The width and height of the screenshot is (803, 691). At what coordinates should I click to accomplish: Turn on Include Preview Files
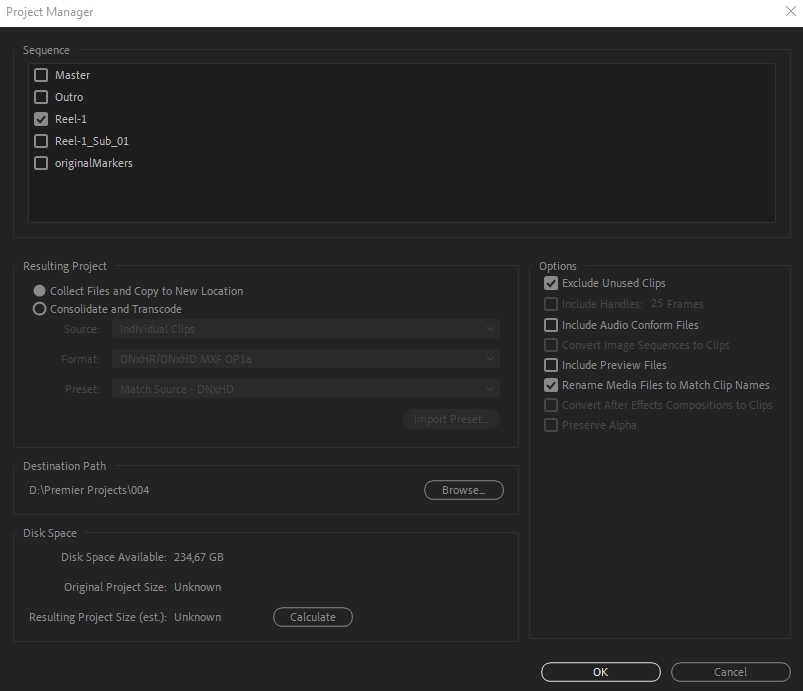(551, 365)
